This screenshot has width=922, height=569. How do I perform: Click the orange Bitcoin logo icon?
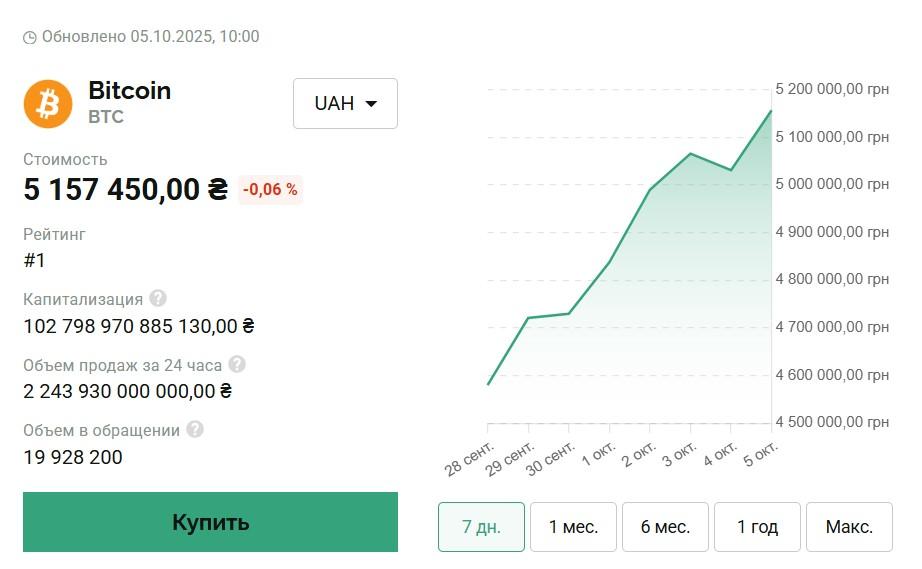point(48,103)
